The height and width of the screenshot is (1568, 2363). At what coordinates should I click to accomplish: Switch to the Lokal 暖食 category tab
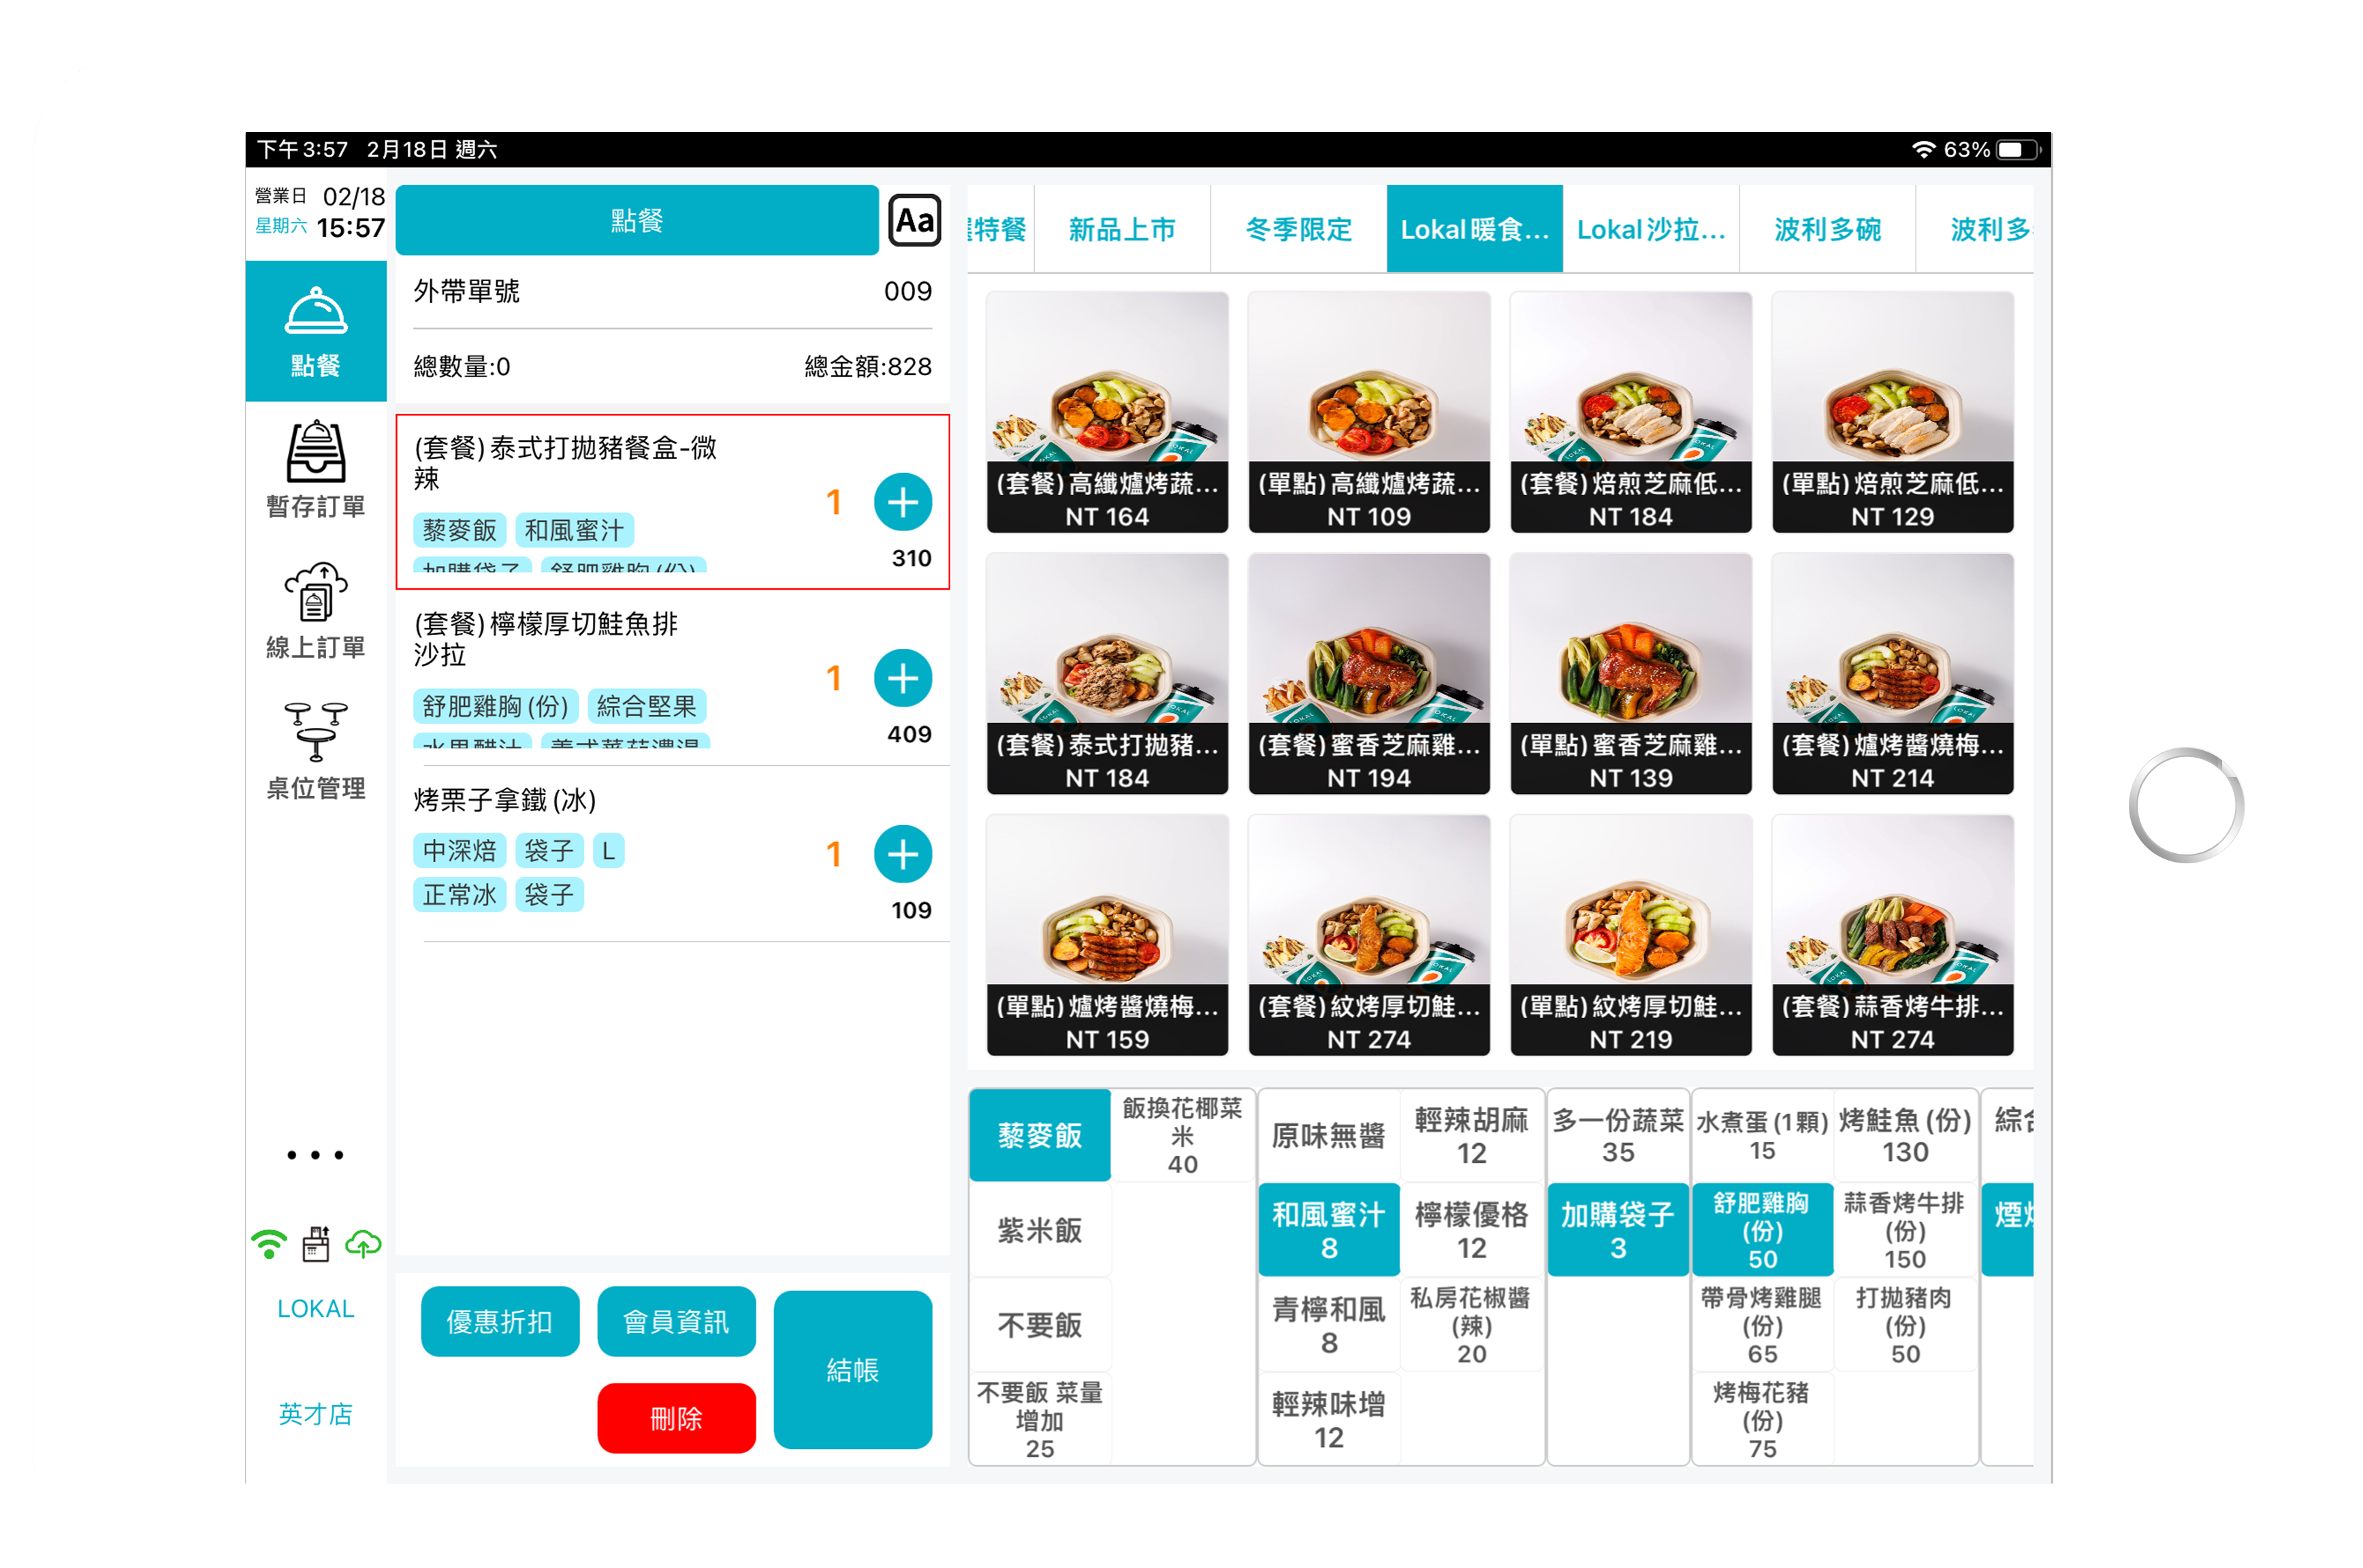point(1474,229)
